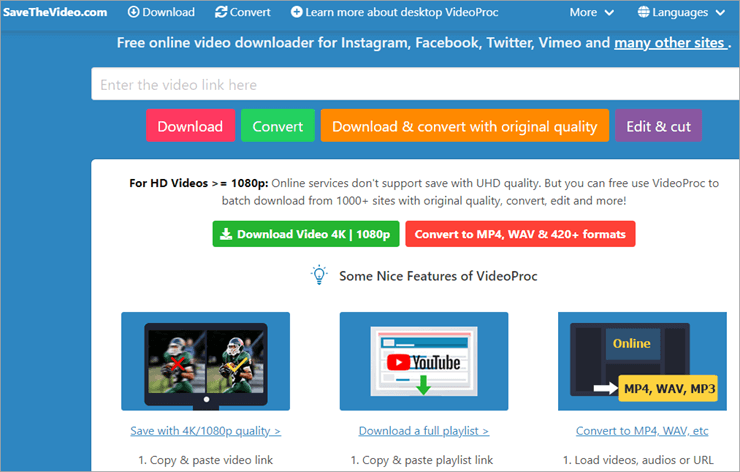Click the YouTube logo in the playlist image
Viewport: 740px width, 472px height.
click(423, 362)
